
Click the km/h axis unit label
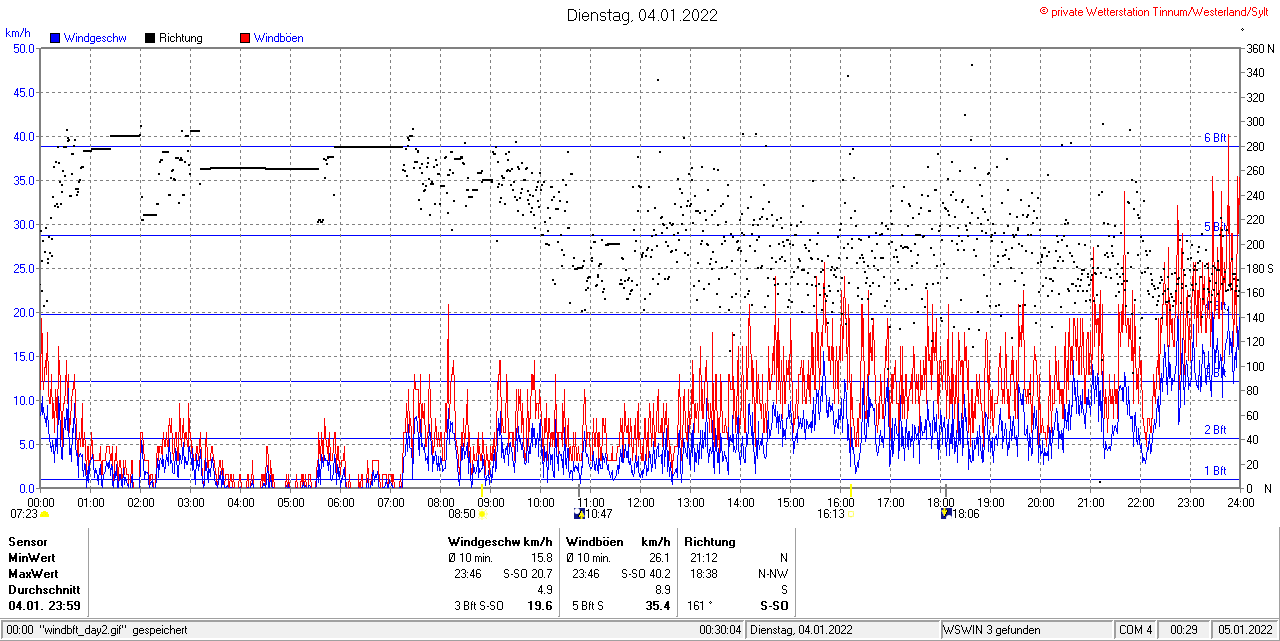[x=18, y=33]
